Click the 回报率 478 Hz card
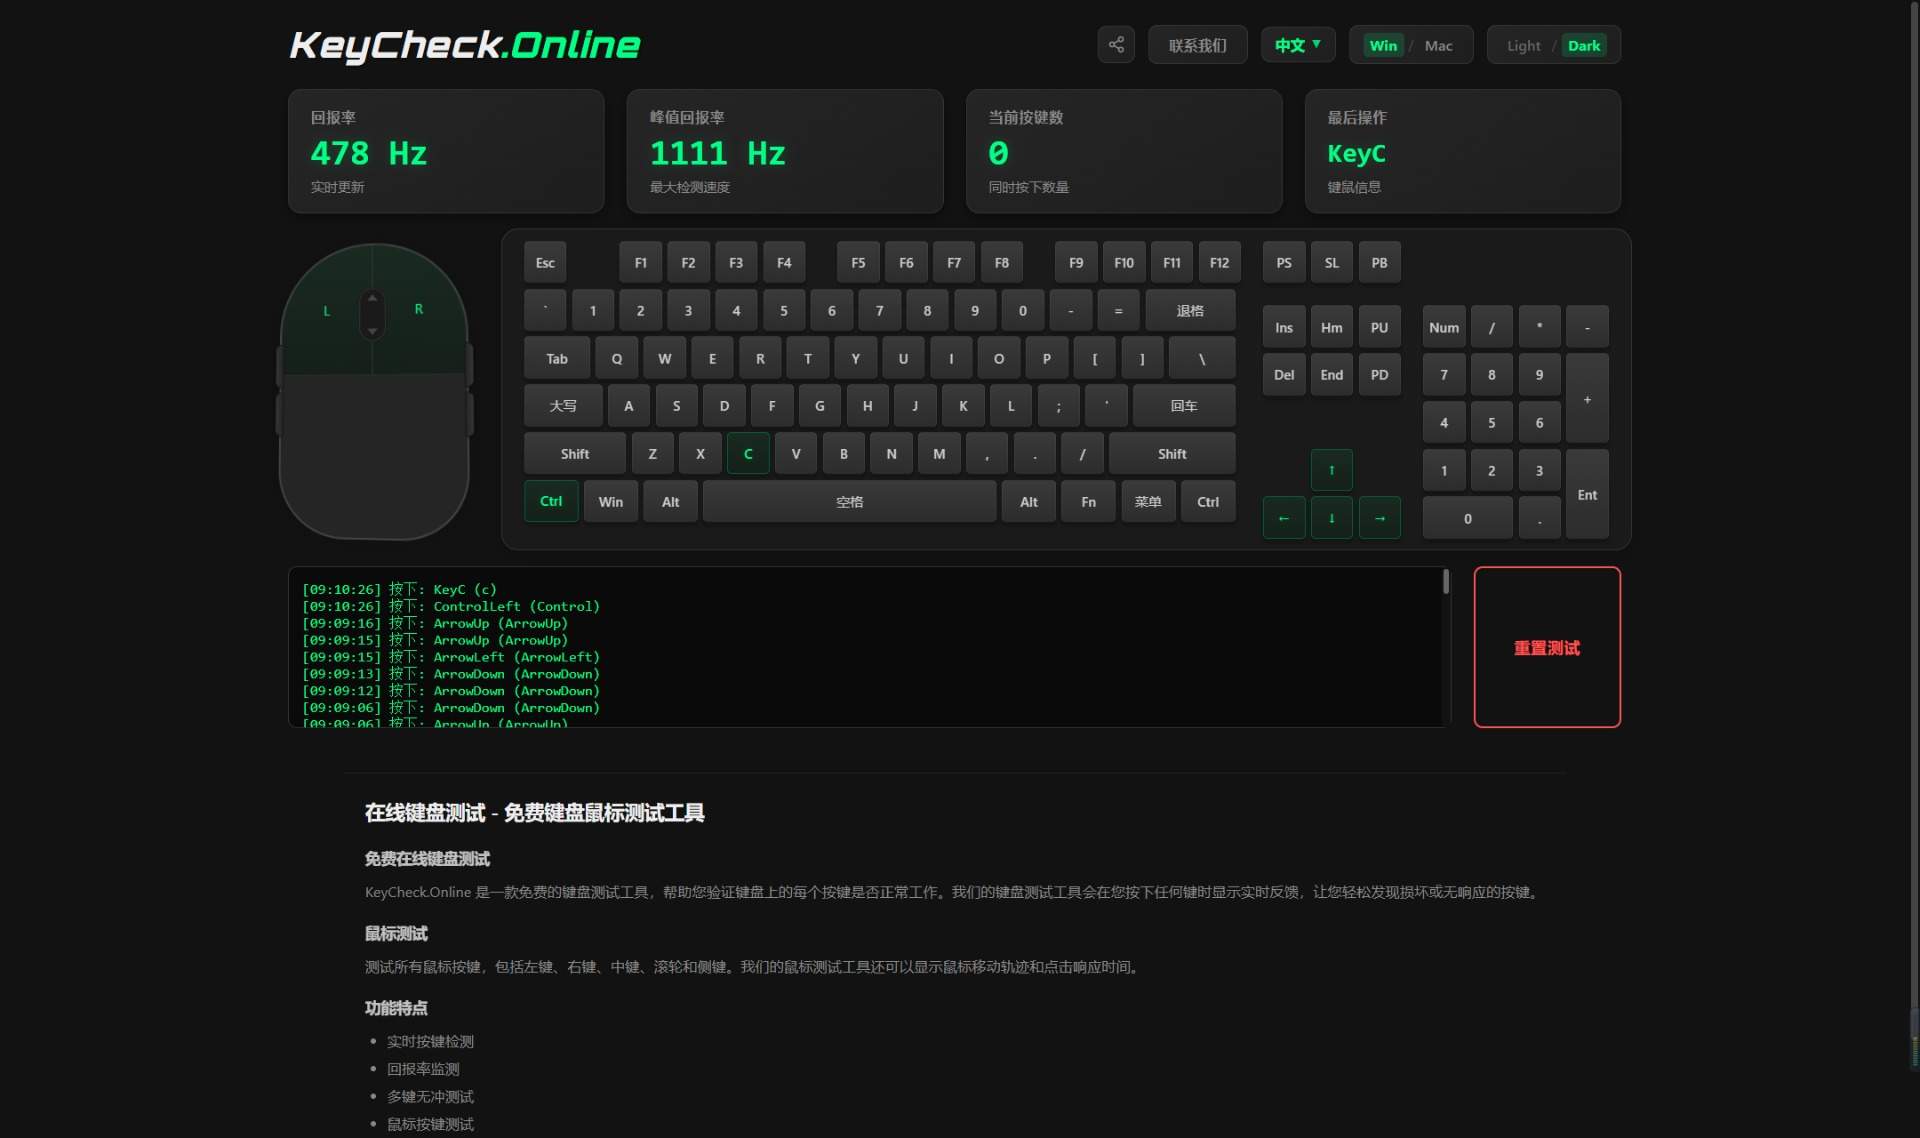The height and width of the screenshot is (1138, 1920). pyautogui.click(x=446, y=151)
